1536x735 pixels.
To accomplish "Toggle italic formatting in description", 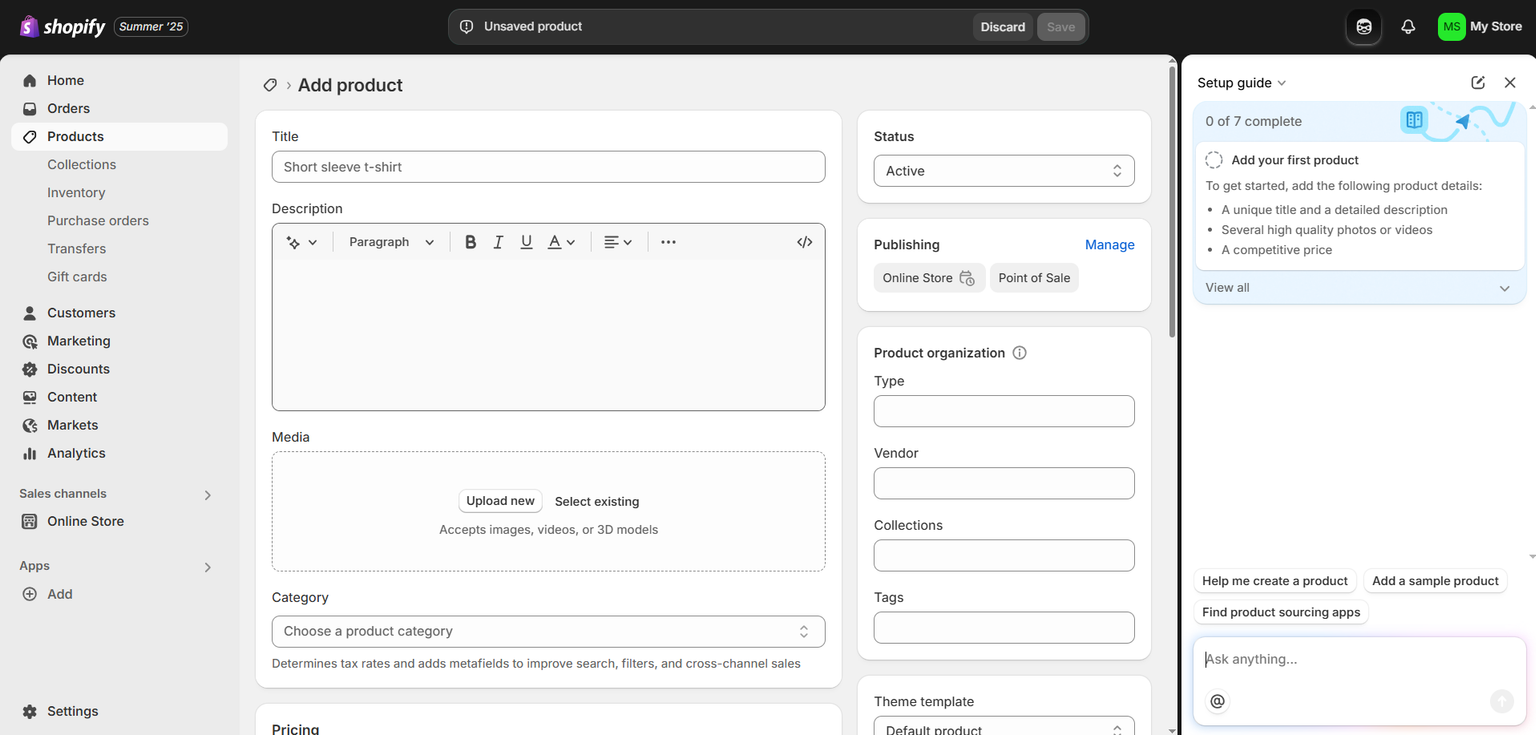I will pyautogui.click(x=498, y=242).
